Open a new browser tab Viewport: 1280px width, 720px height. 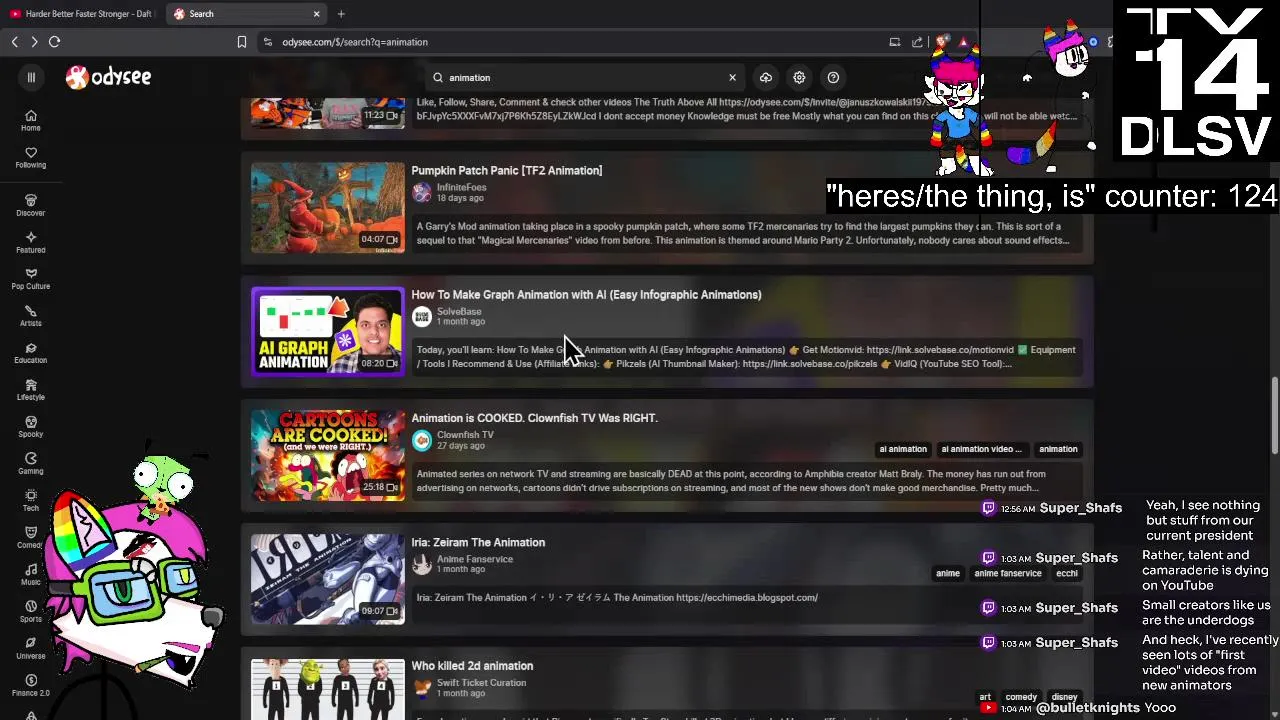tap(341, 14)
